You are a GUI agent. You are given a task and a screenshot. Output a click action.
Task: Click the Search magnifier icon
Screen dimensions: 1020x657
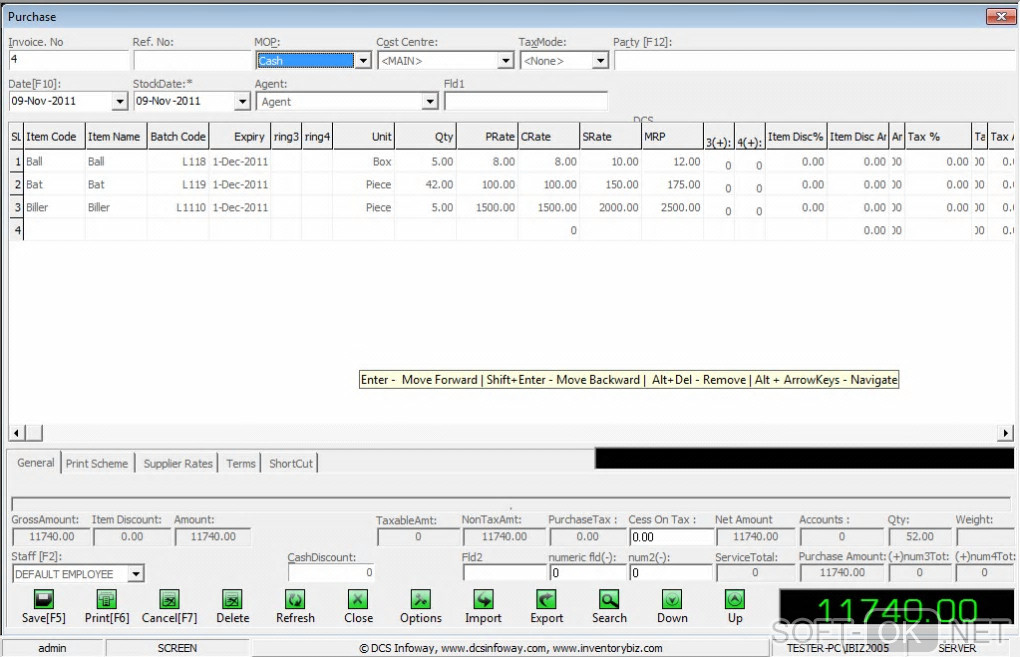pyautogui.click(x=609, y=598)
